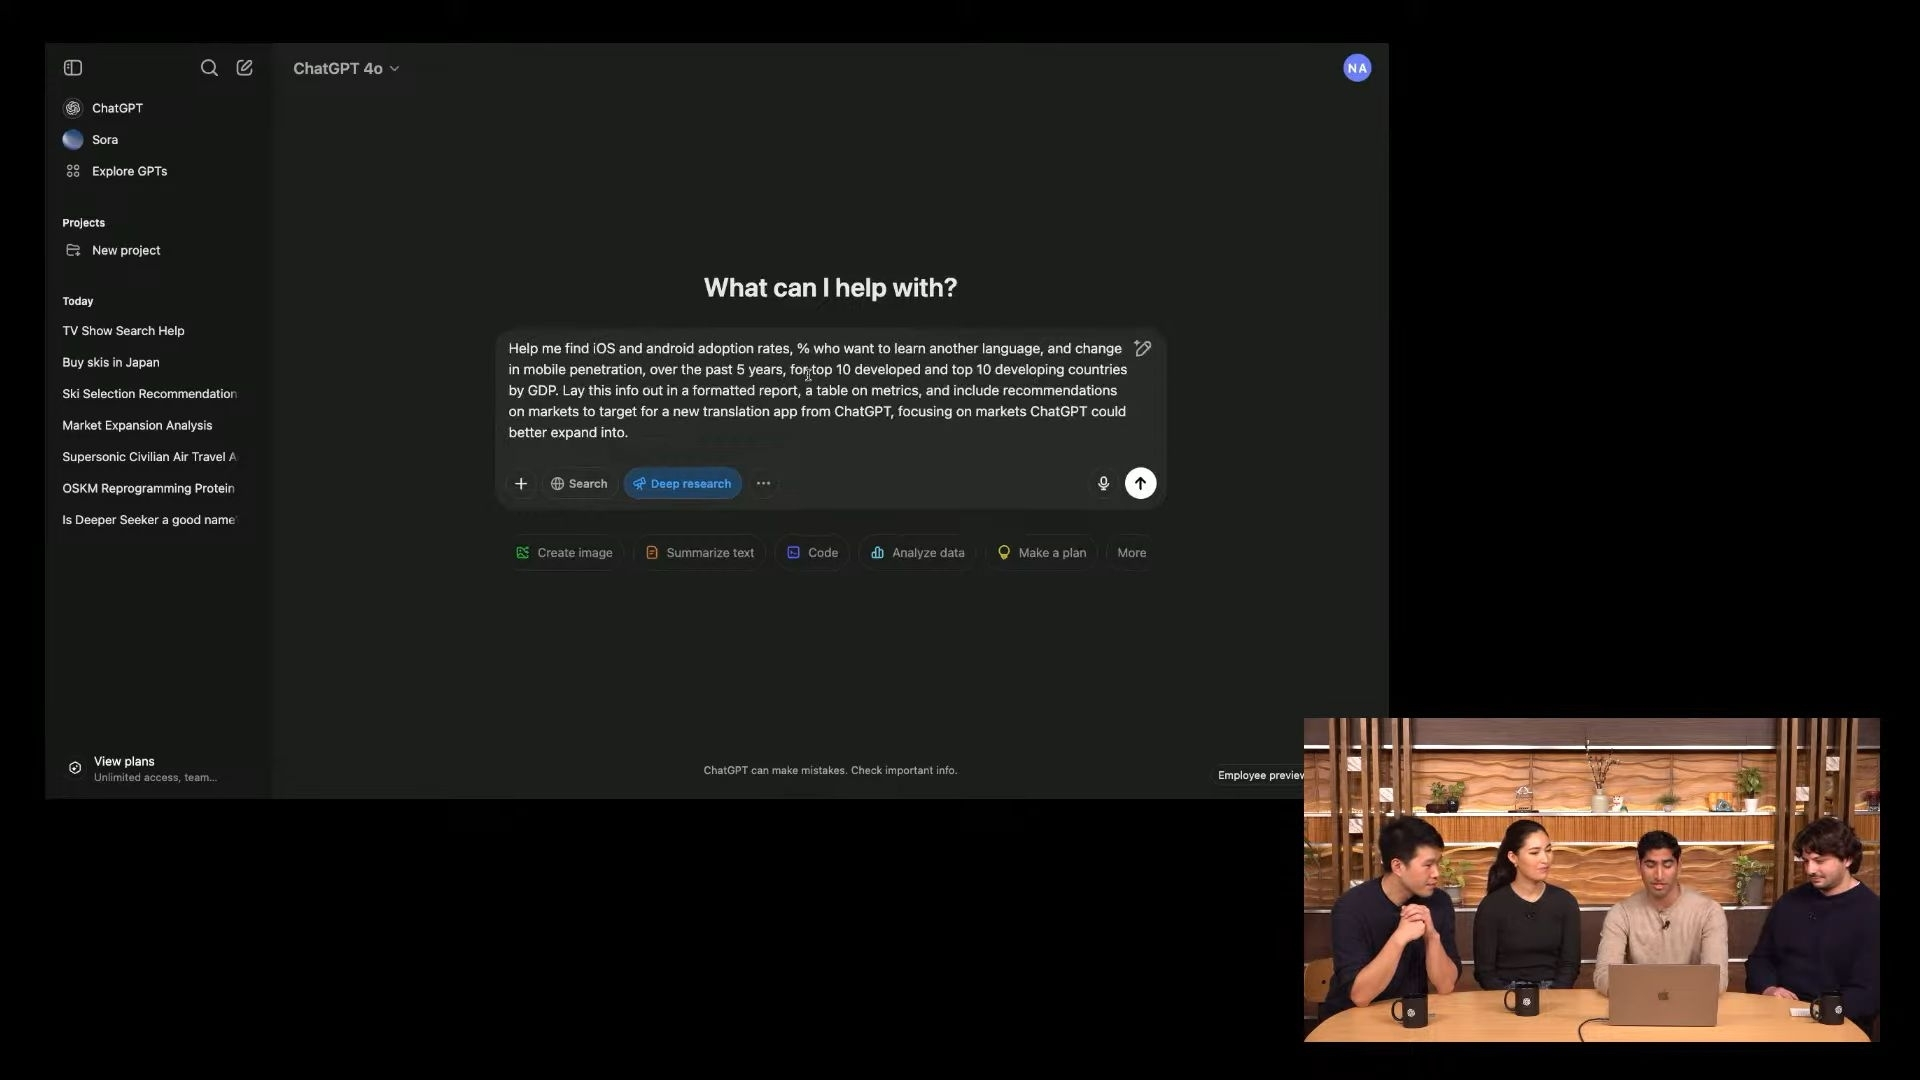Collapse the sidebar
Viewport: 1920px width, 1080px height.
tap(72, 67)
